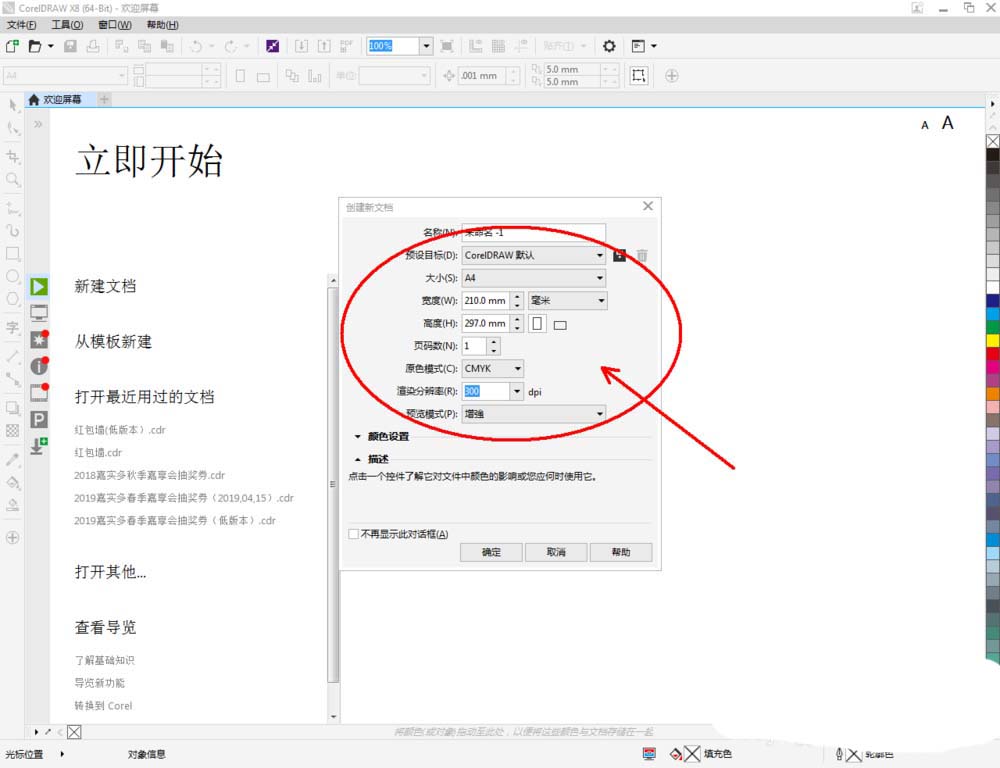This screenshot has height=768, width=1000.
Task: Open the zoom level 100% dropdown
Action: click(427, 46)
